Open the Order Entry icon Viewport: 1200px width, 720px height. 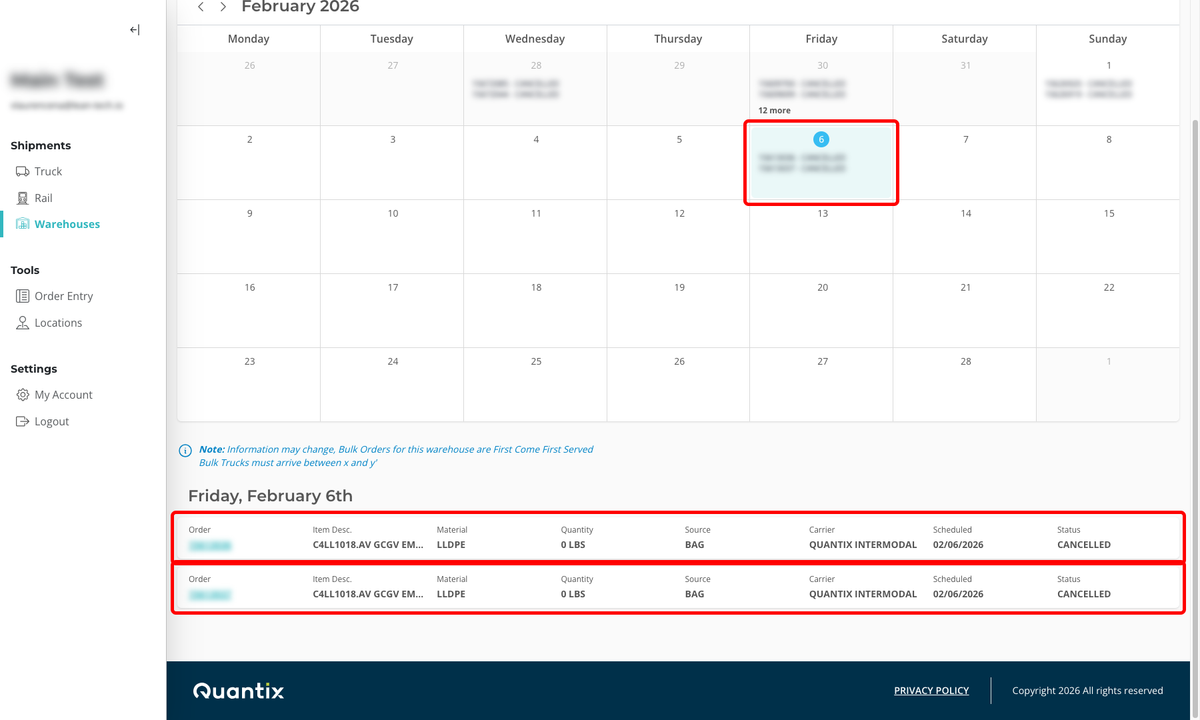(x=22, y=296)
